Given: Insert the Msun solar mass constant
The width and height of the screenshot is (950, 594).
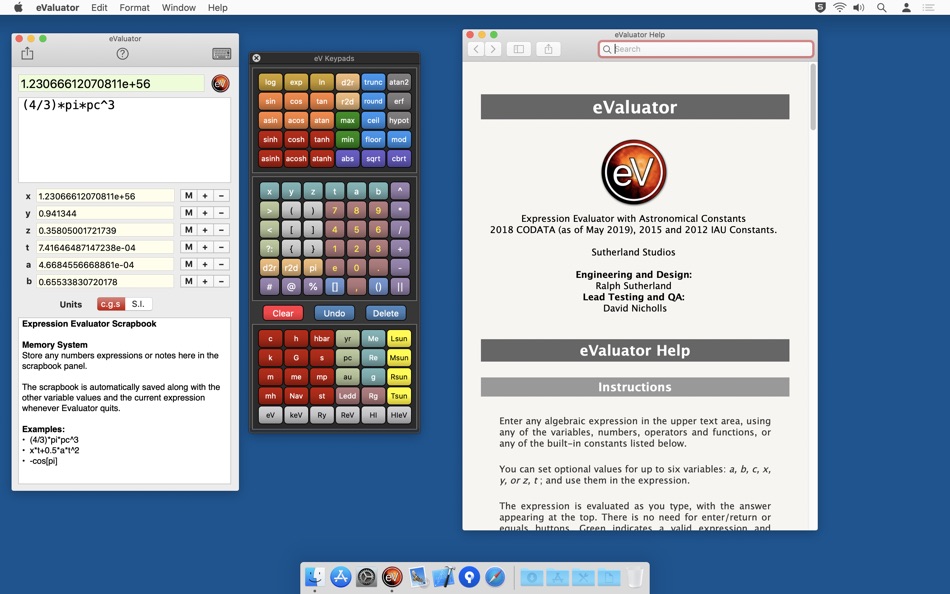Looking at the screenshot, I should pos(399,358).
